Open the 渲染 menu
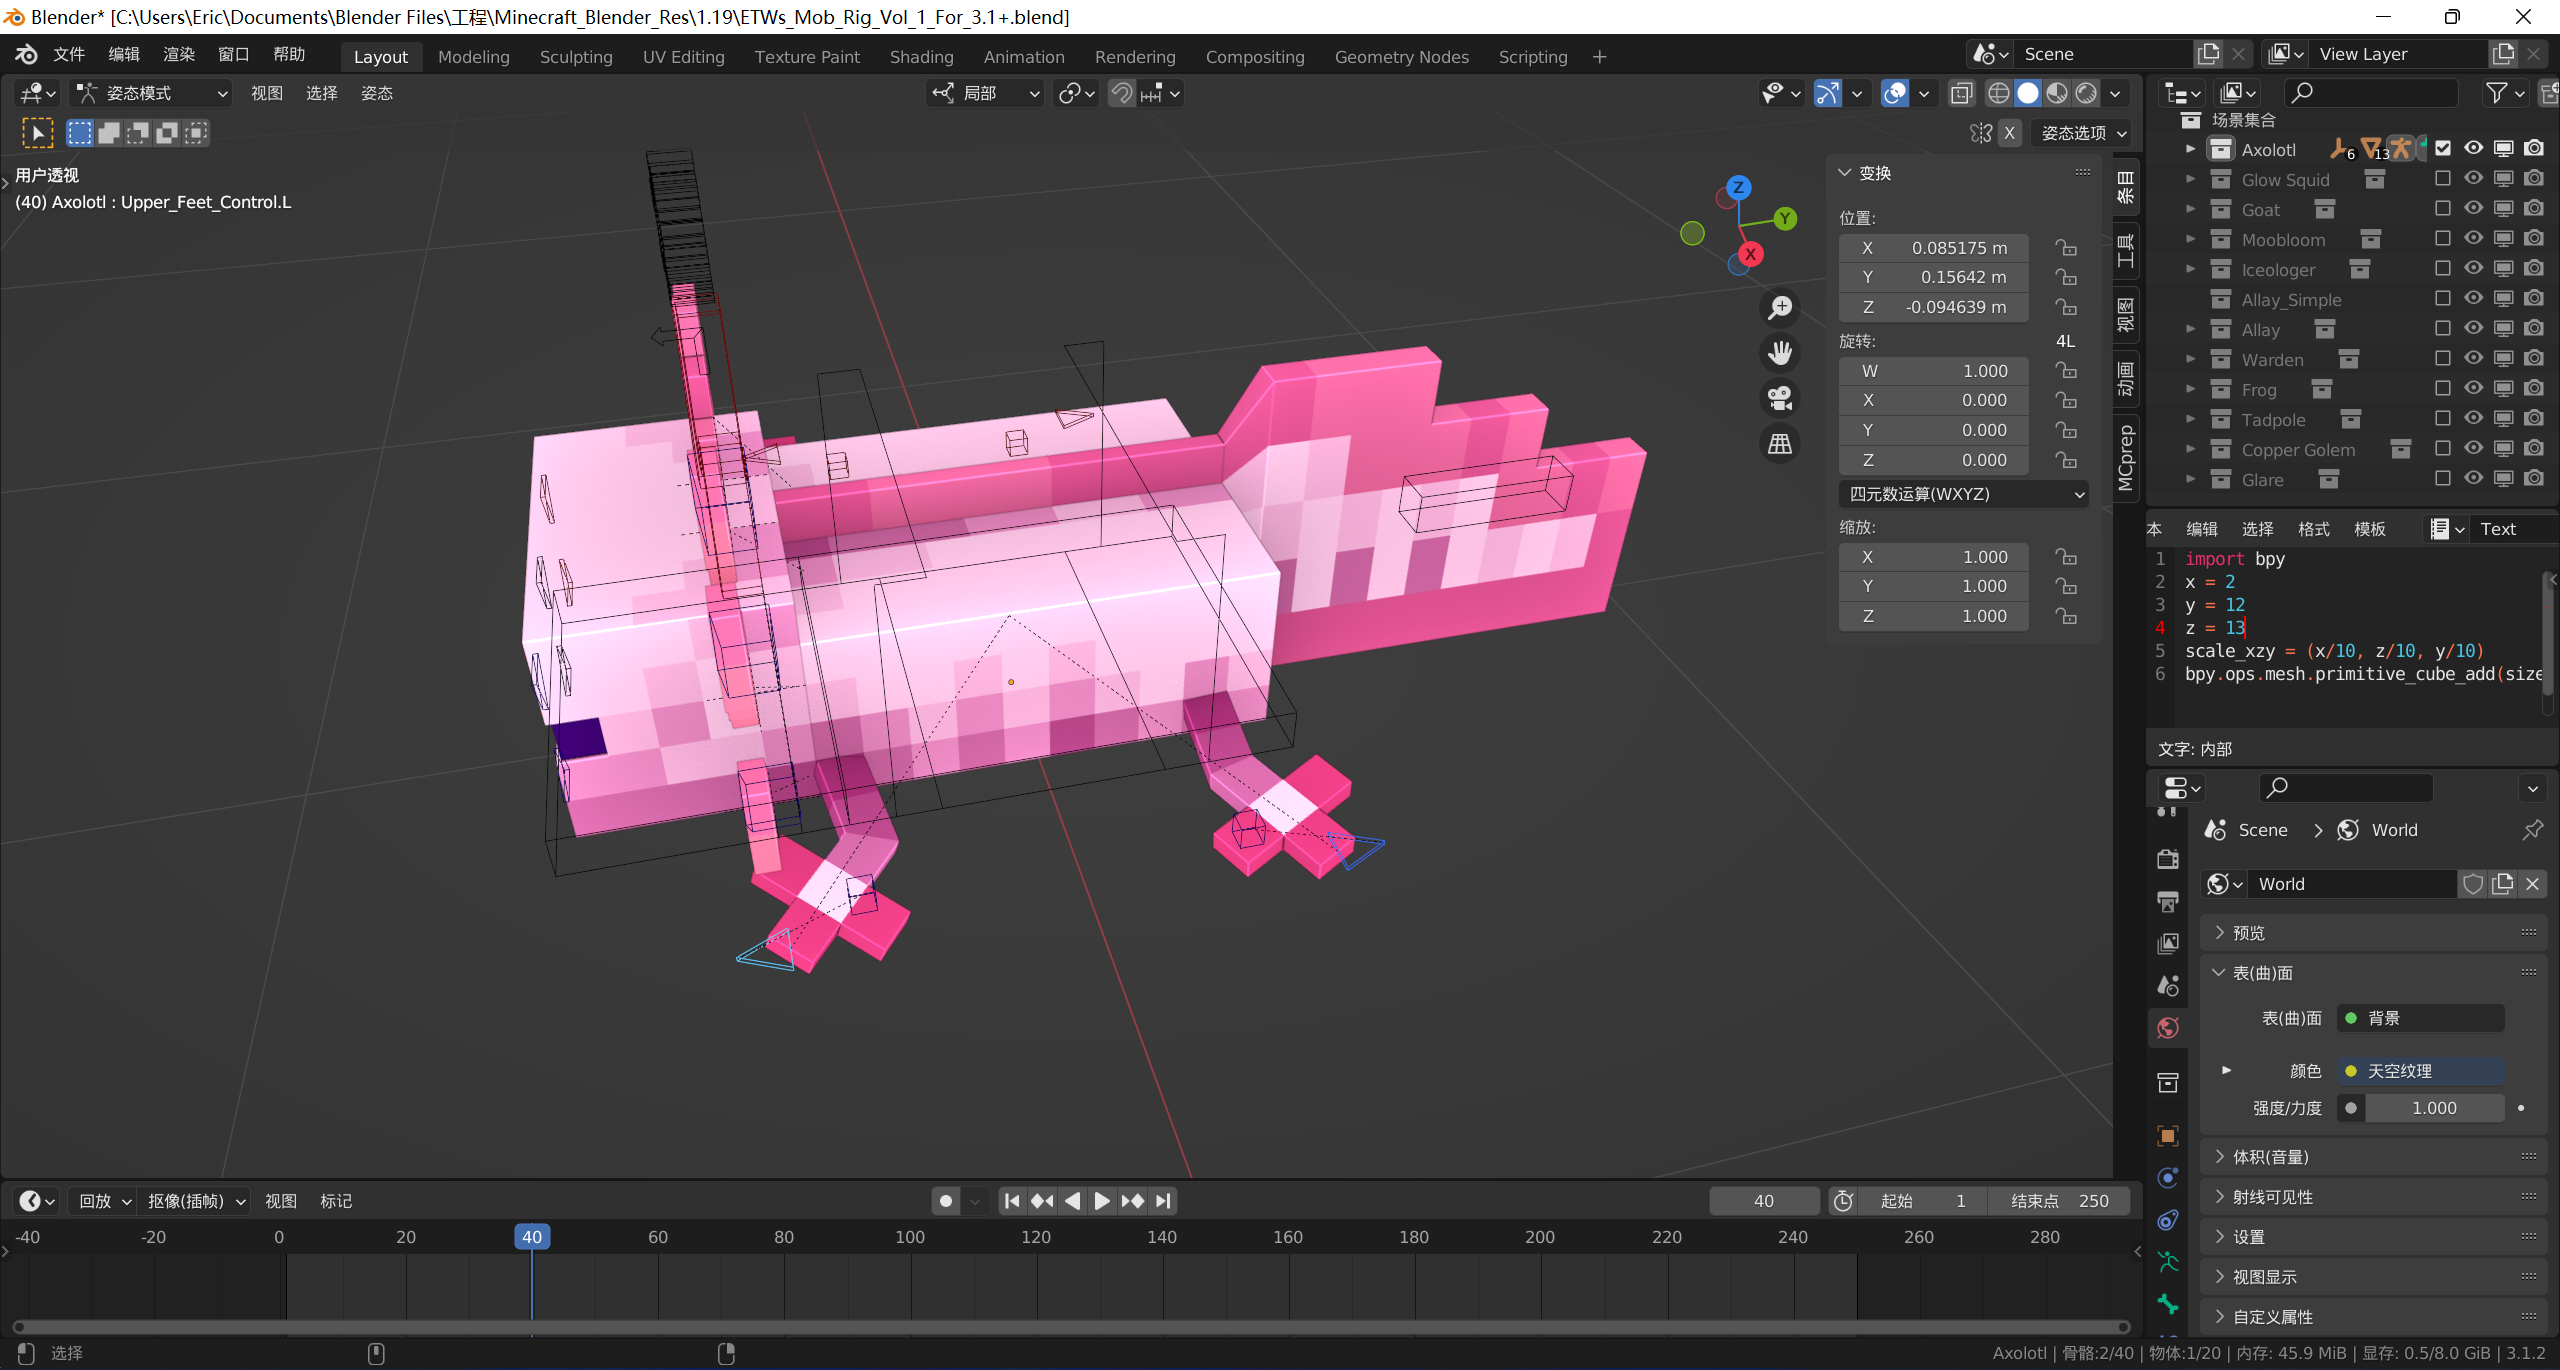 179,54
